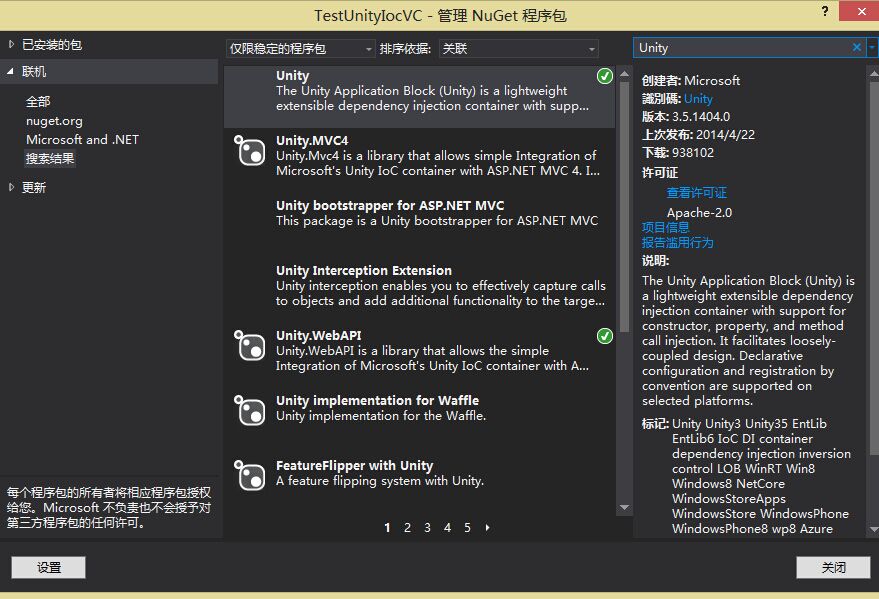Select the Unity.MVC4 package title
Screen dimensions: 879x599
click(312, 140)
